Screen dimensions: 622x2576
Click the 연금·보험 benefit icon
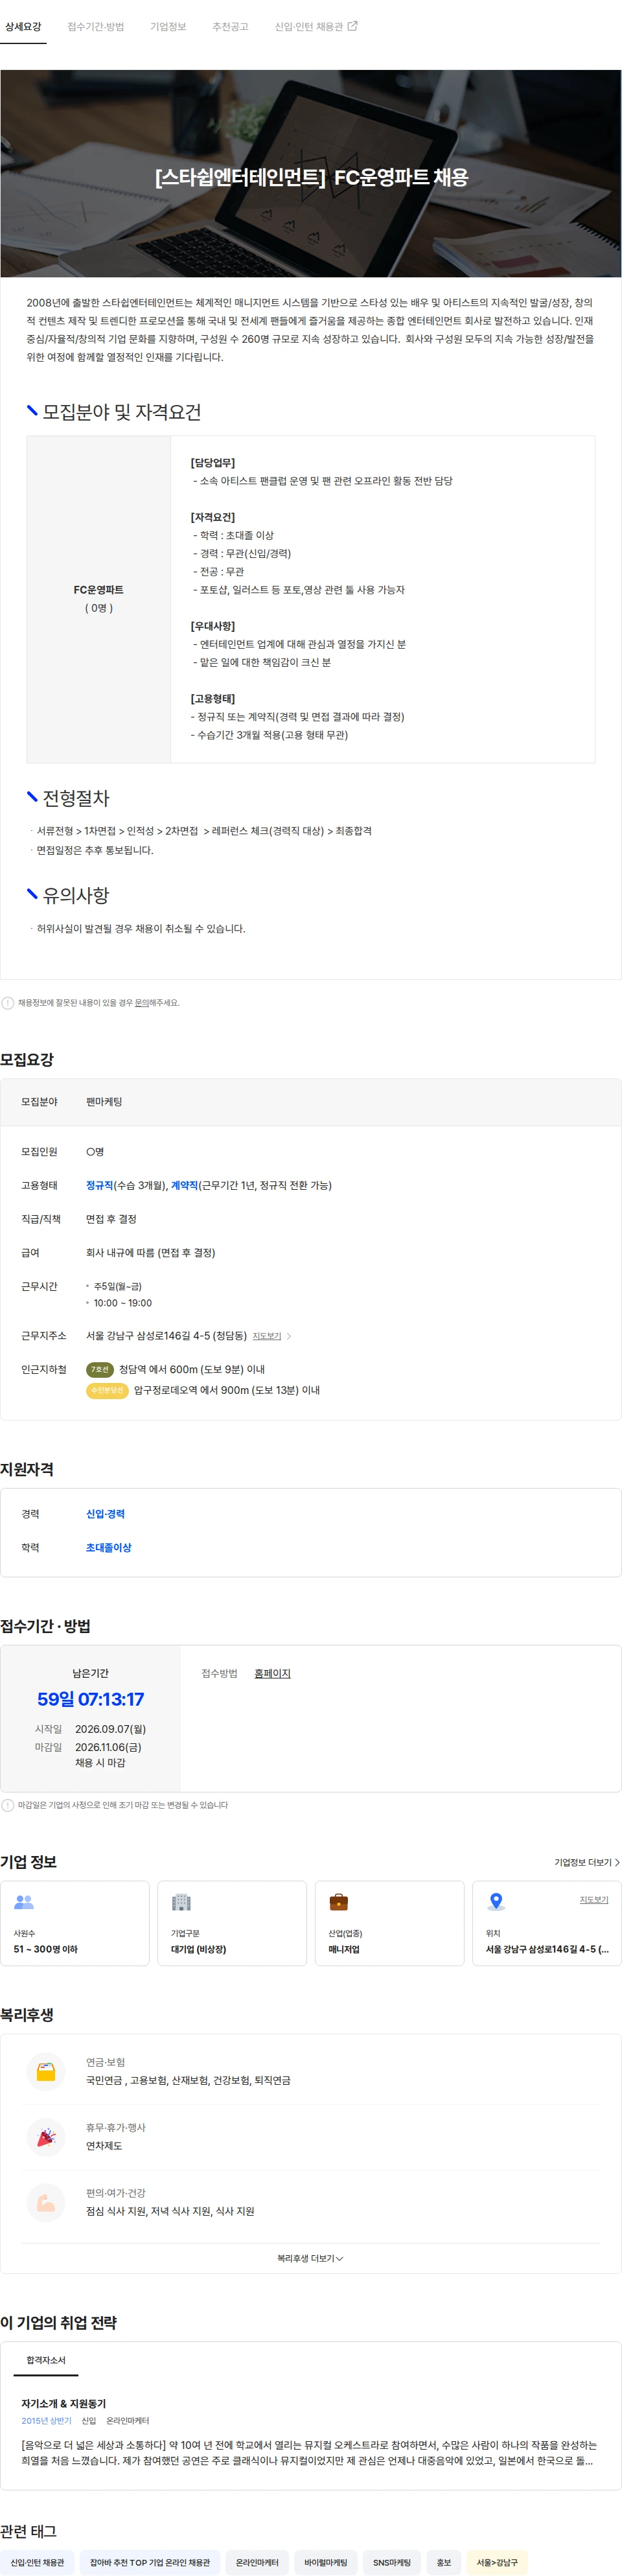(46, 2071)
